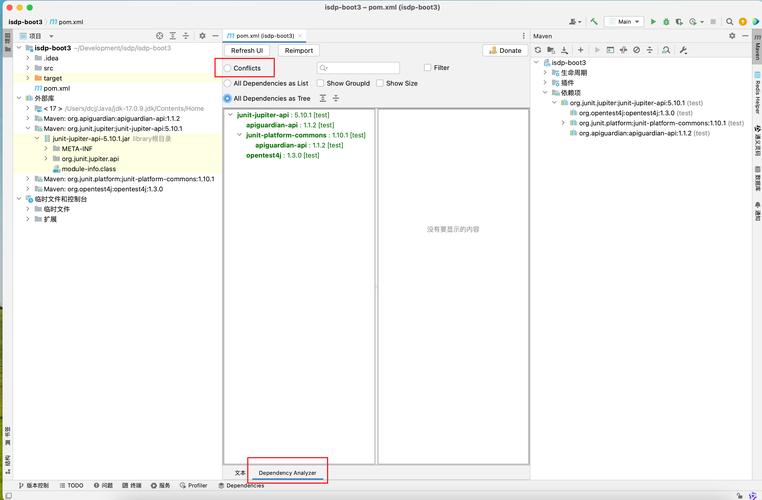762x500 pixels.
Task: Tick the Filter checkbox
Action: pyautogui.click(x=427, y=68)
